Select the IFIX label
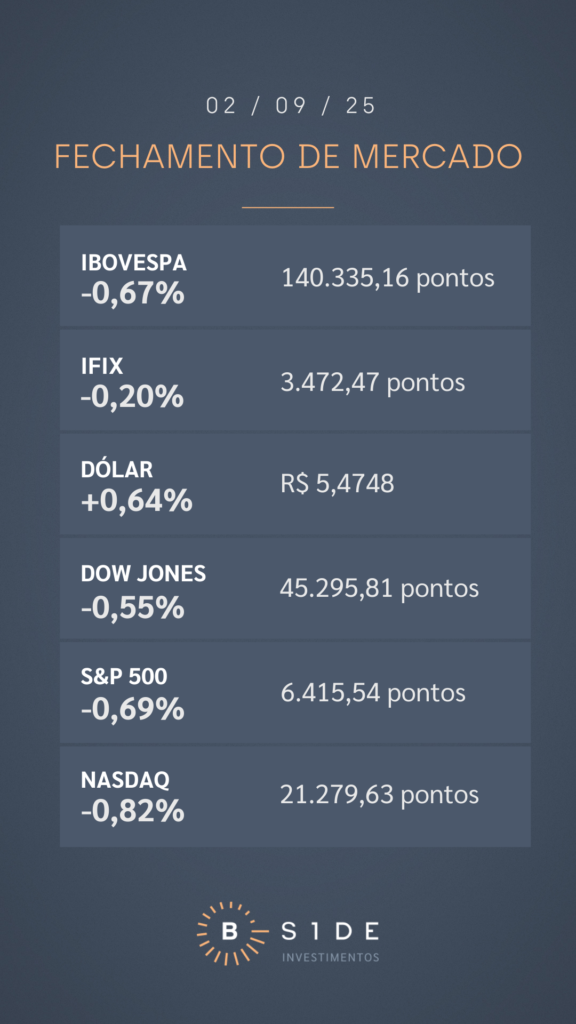 point(102,366)
